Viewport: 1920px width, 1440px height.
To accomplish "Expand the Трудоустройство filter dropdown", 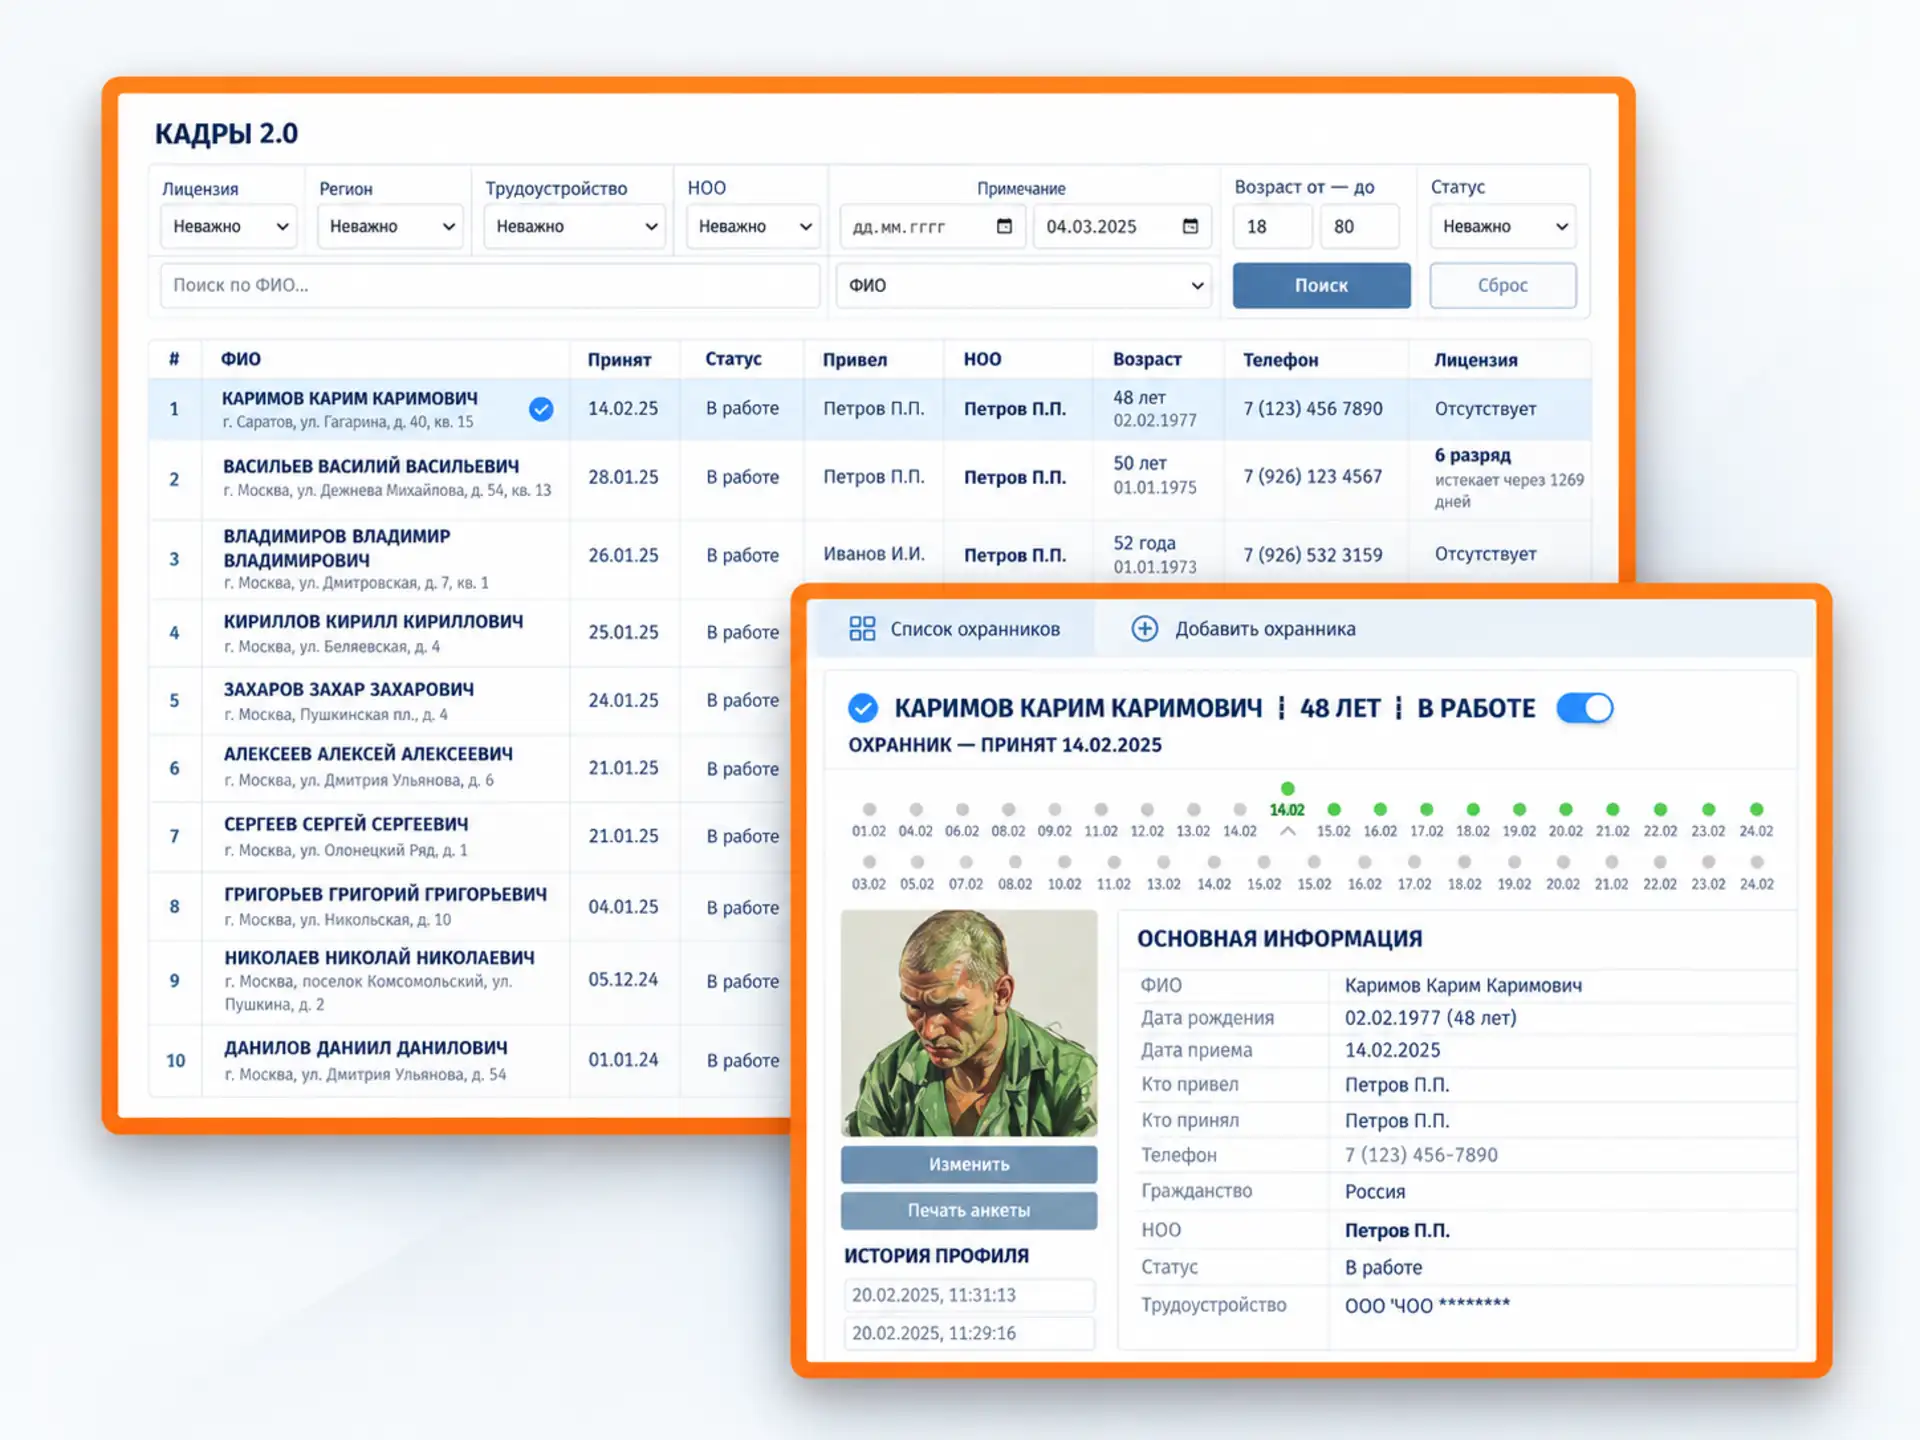I will coord(575,226).
